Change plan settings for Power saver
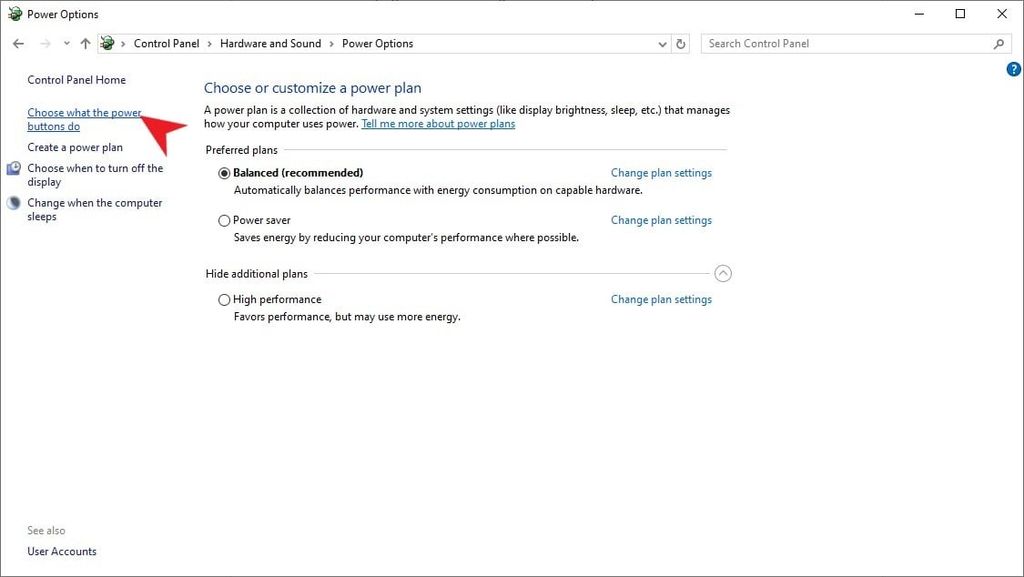 [x=661, y=220]
